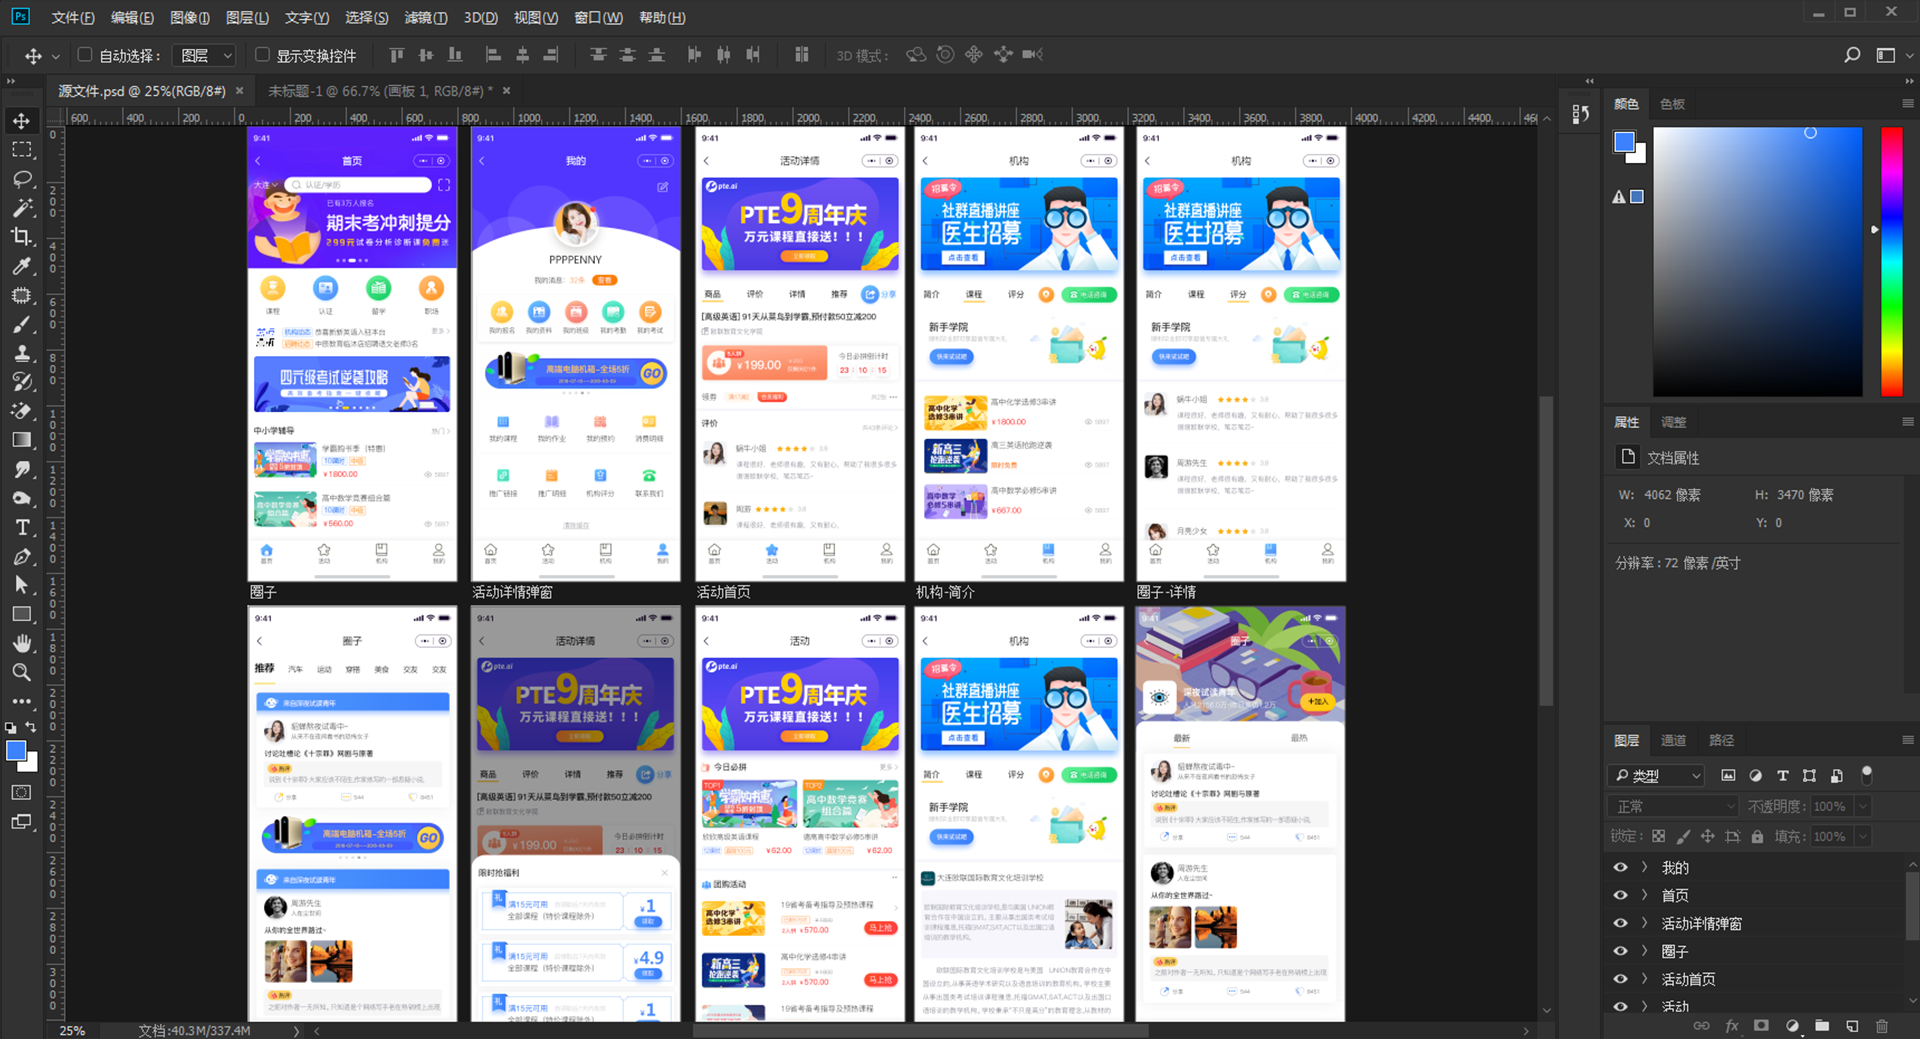The image size is (1920, 1039).
Task: Click the 文档属性 label in properties
Action: [1673, 458]
